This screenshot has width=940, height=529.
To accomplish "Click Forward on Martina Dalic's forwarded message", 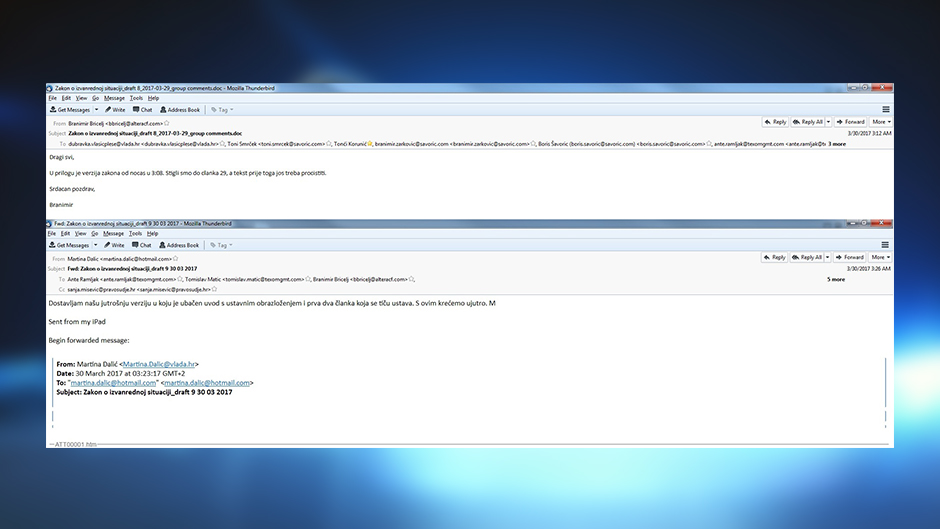I will [850, 257].
